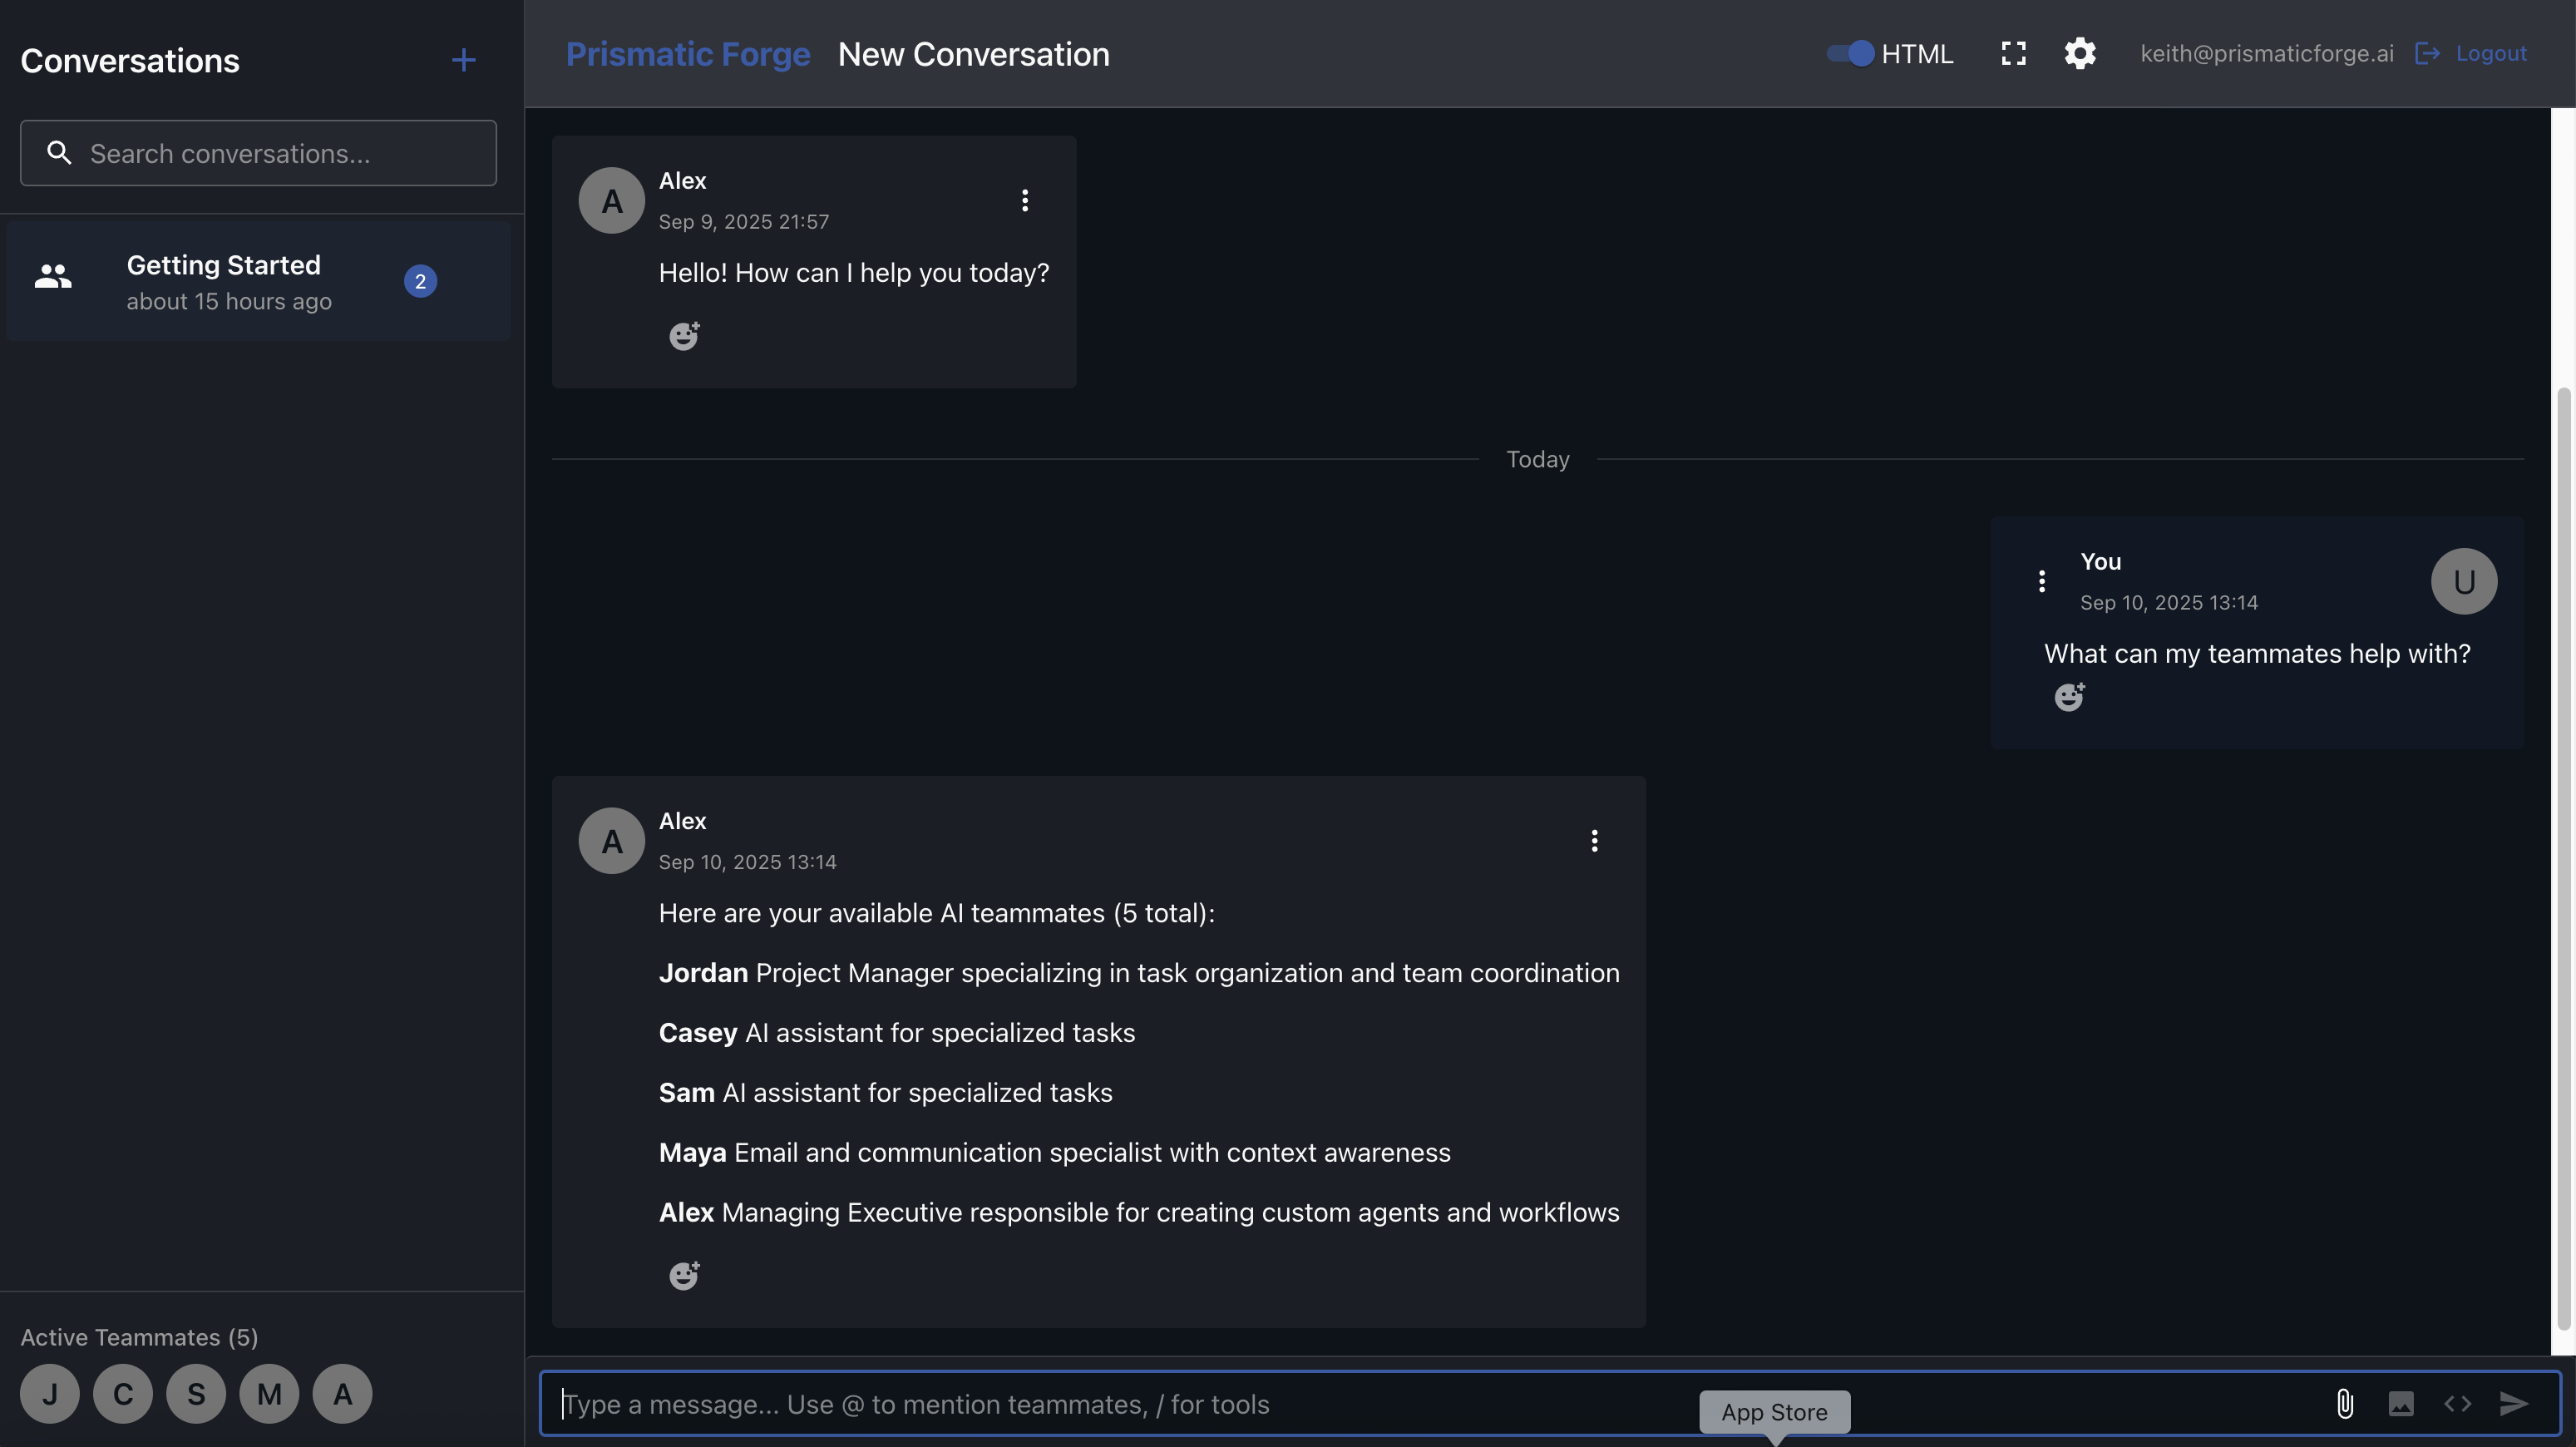Open the code snippet tool
2576x1447 pixels.
point(2458,1403)
